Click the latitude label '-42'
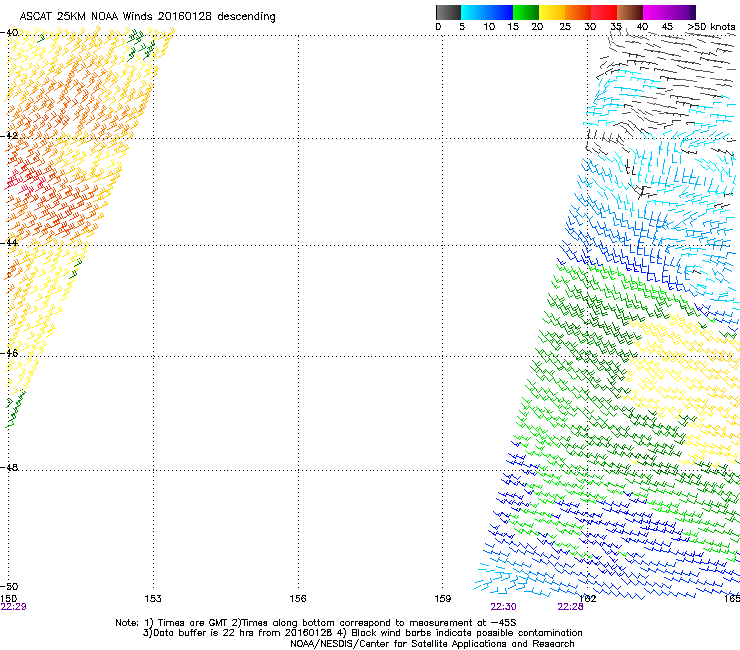Screen dimensions: 740x650 point(9,136)
